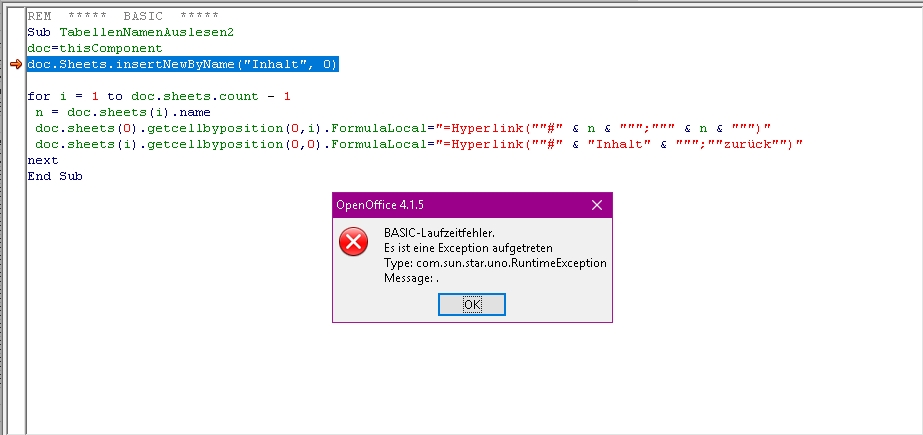923x435 pixels.
Task: Place cursor on doc=thisComponent line
Action: 94,48
